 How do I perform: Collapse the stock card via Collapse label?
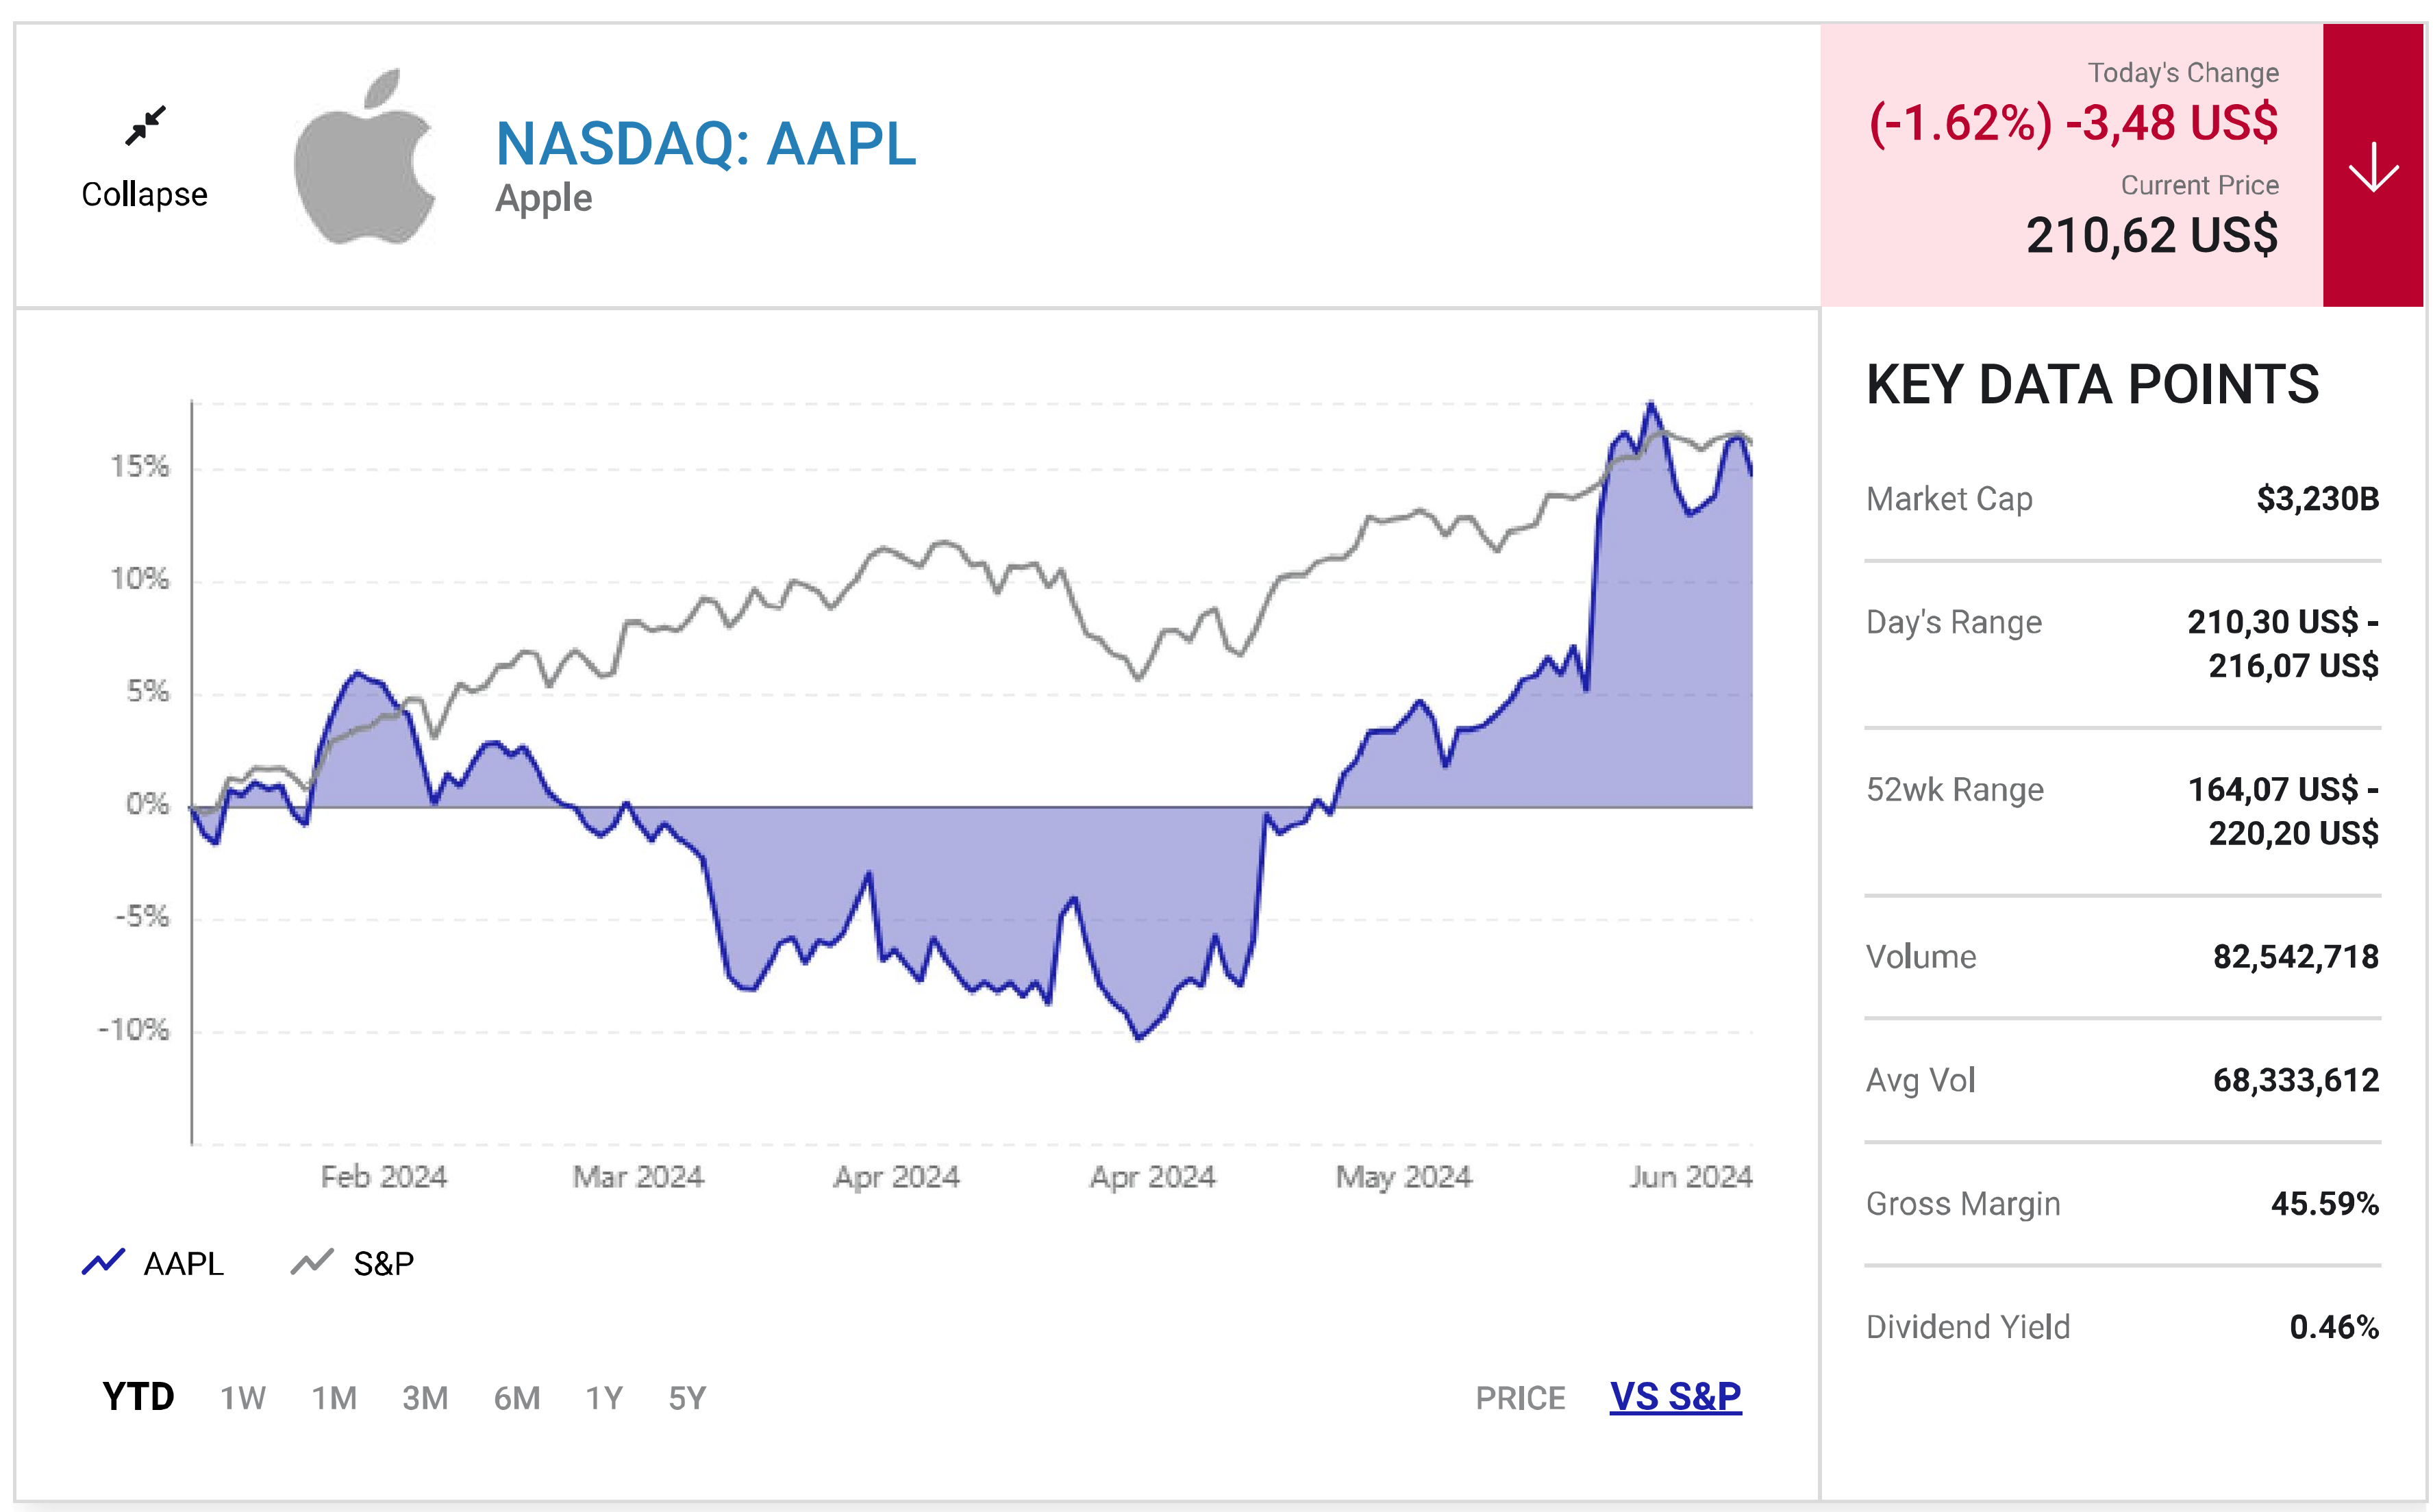pos(145,194)
